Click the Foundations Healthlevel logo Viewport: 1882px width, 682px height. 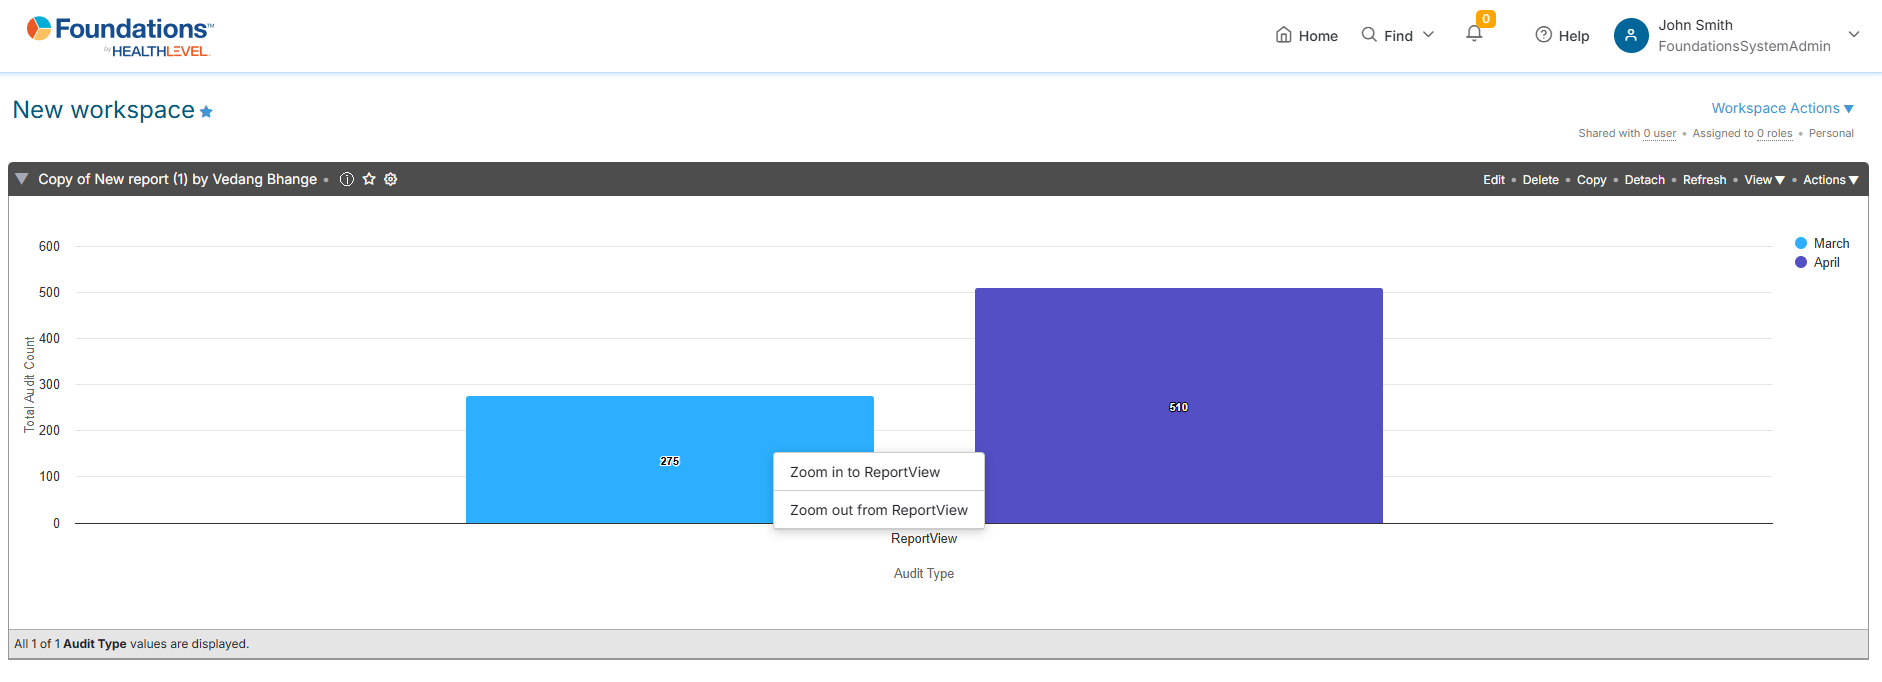click(x=120, y=36)
